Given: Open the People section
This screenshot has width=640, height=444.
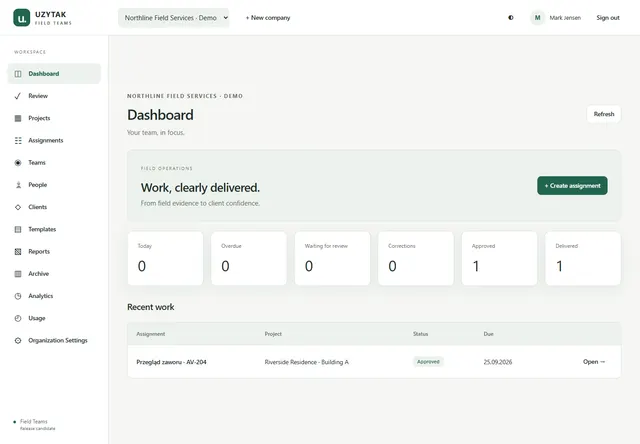Looking at the screenshot, I should [54, 185].
